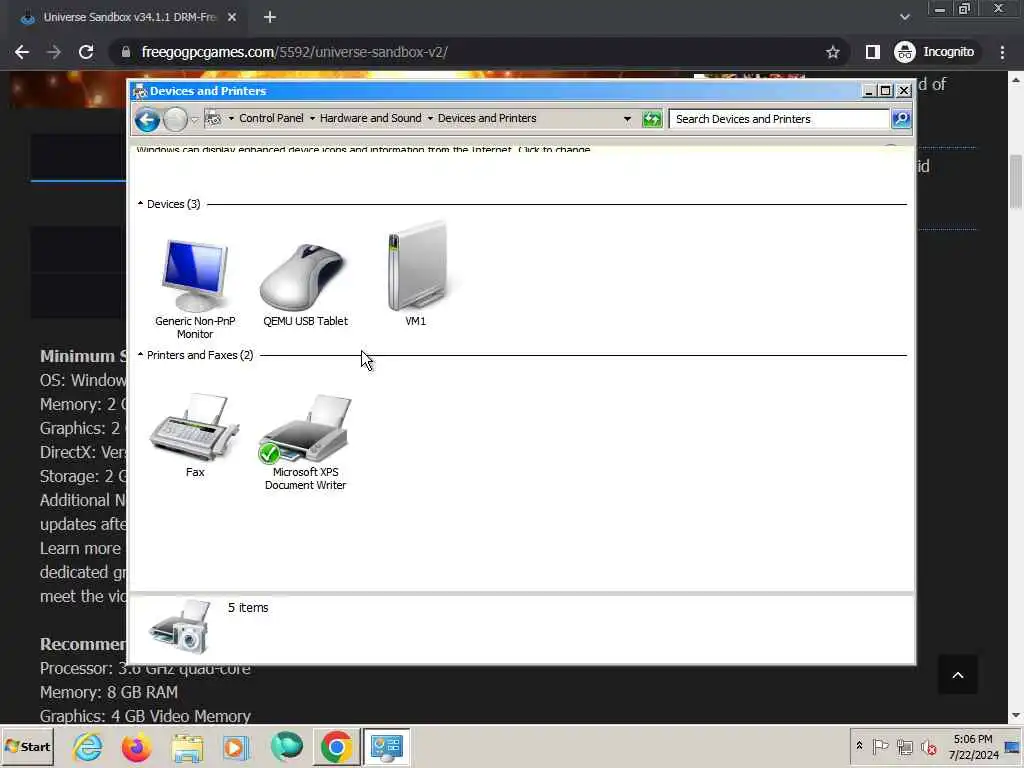Image resolution: width=1024 pixels, height=768 pixels.
Task: Click the network tray icon
Action: point(904,746)
